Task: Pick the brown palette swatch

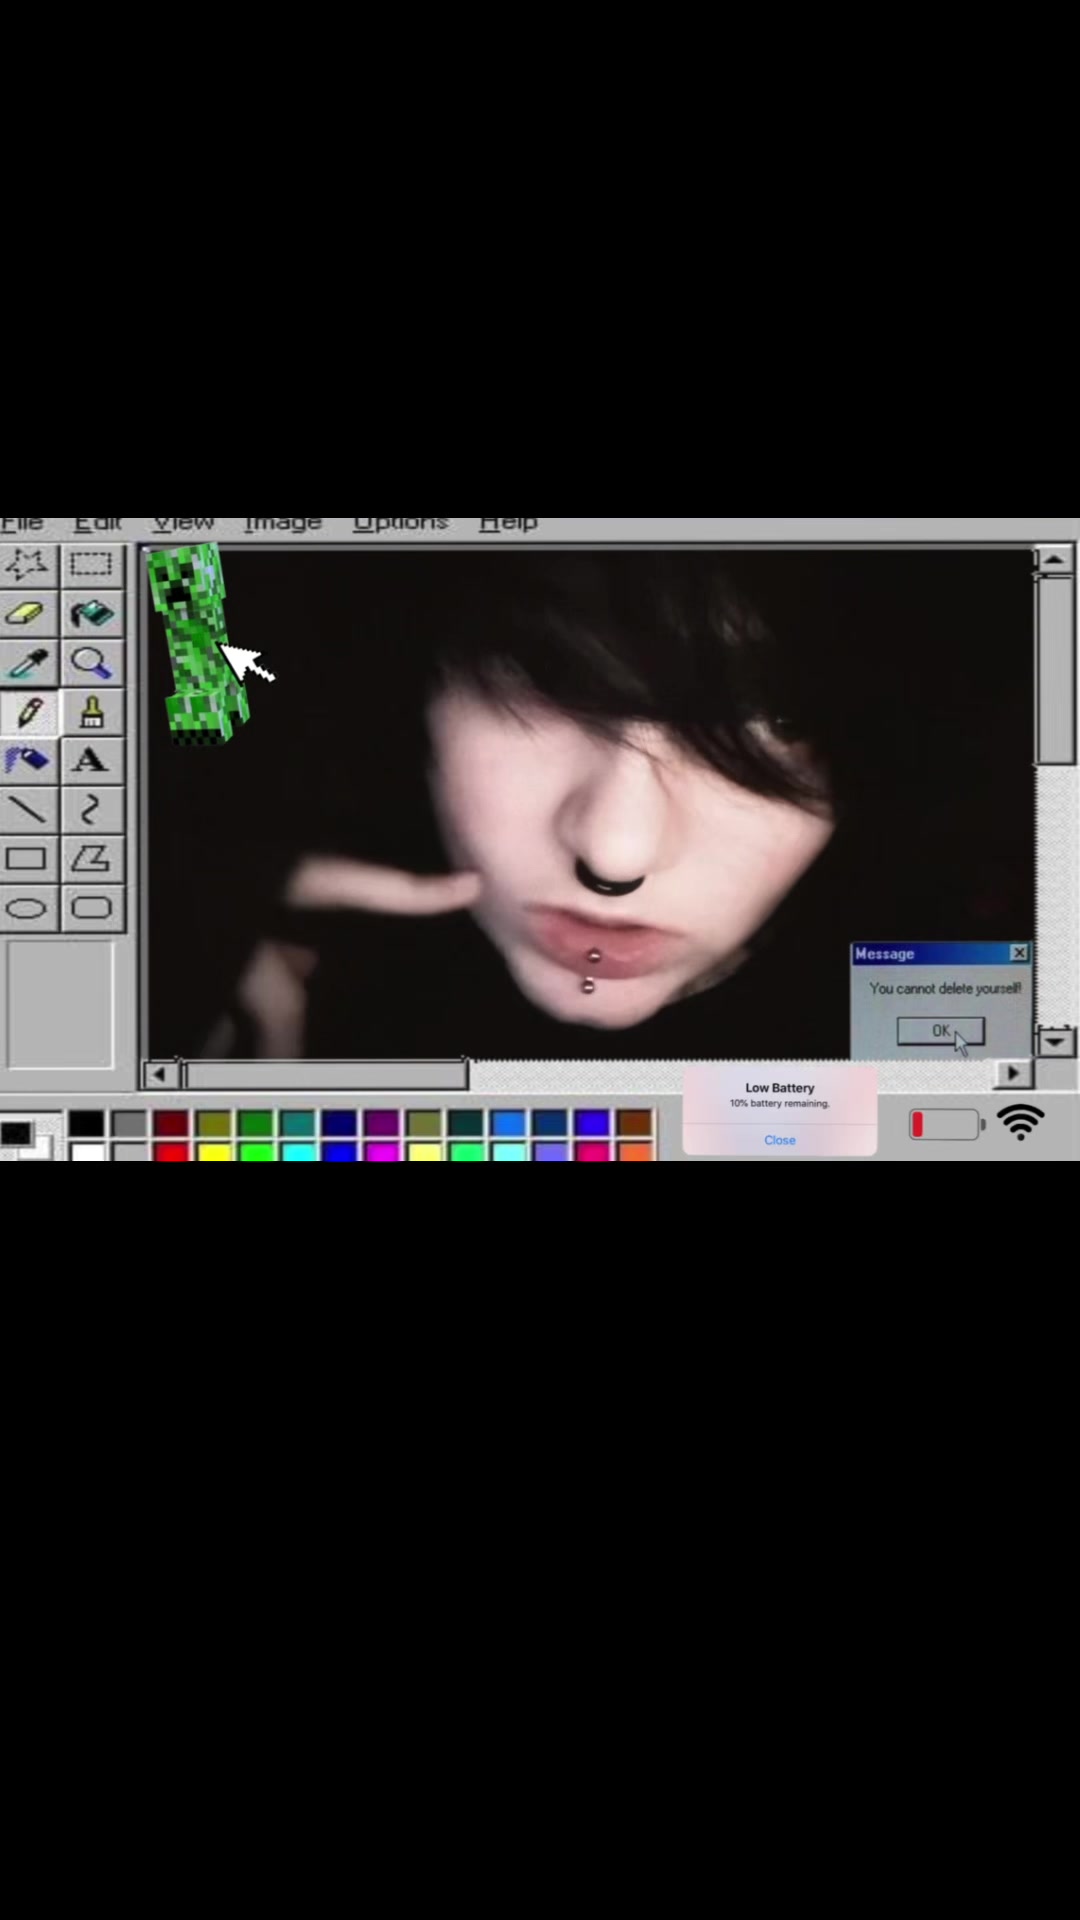Action: (x=634, y=1124)
